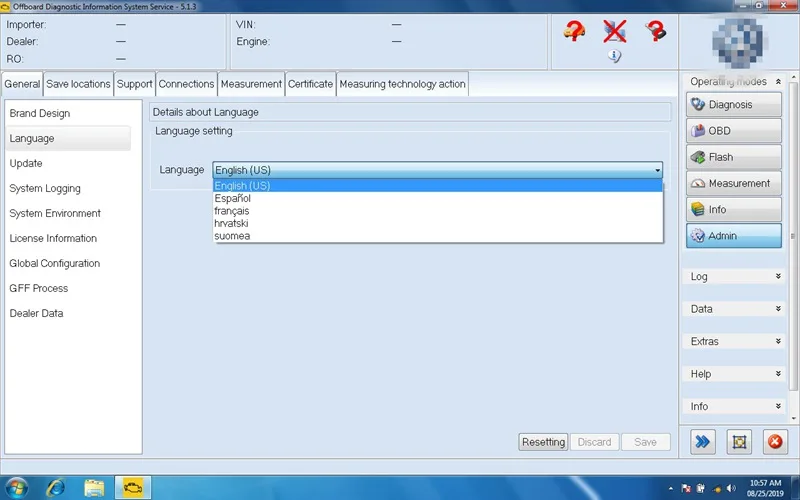800x500 pixels.
Task: Click the blue double-arrow forward icon
Action: 703,441
